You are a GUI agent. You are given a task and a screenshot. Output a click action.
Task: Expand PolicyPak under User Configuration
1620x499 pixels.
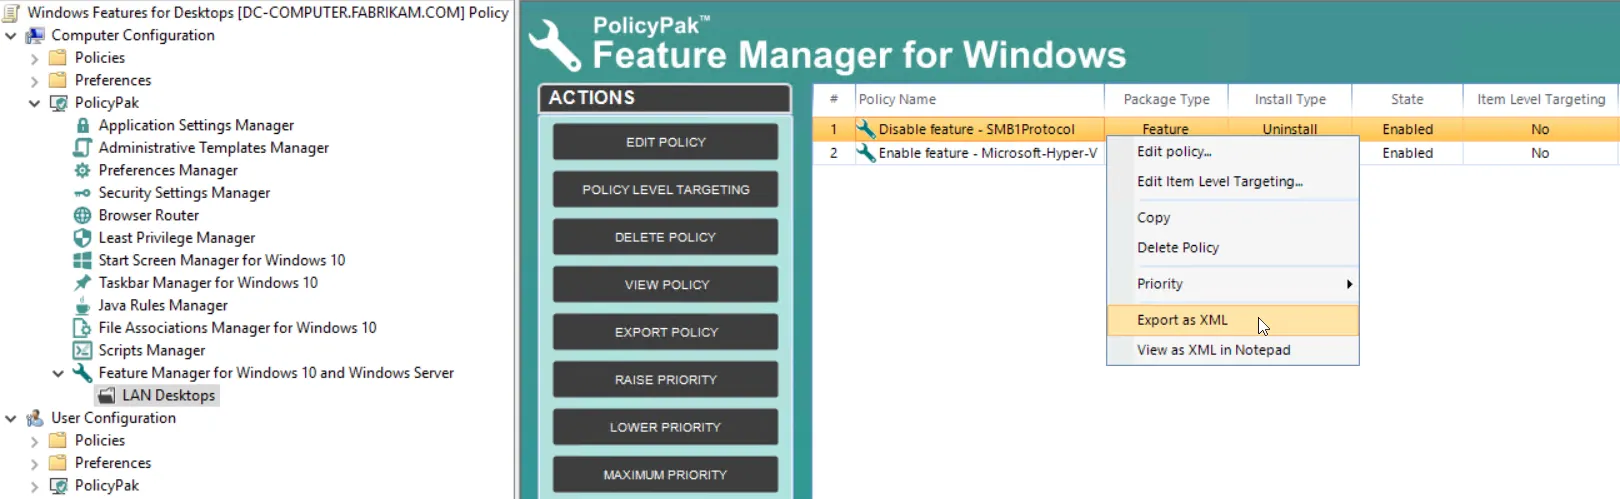pos(35,486)
